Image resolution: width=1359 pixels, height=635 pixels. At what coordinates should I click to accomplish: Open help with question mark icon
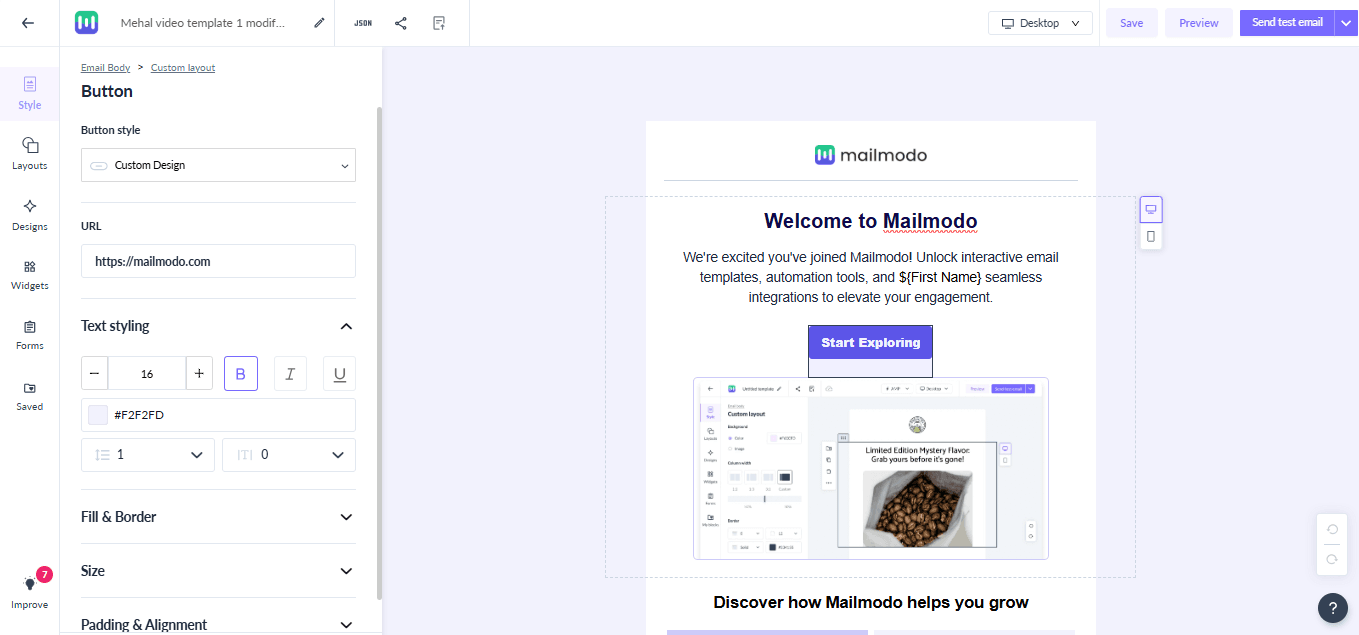click(x=1333, y=607)
